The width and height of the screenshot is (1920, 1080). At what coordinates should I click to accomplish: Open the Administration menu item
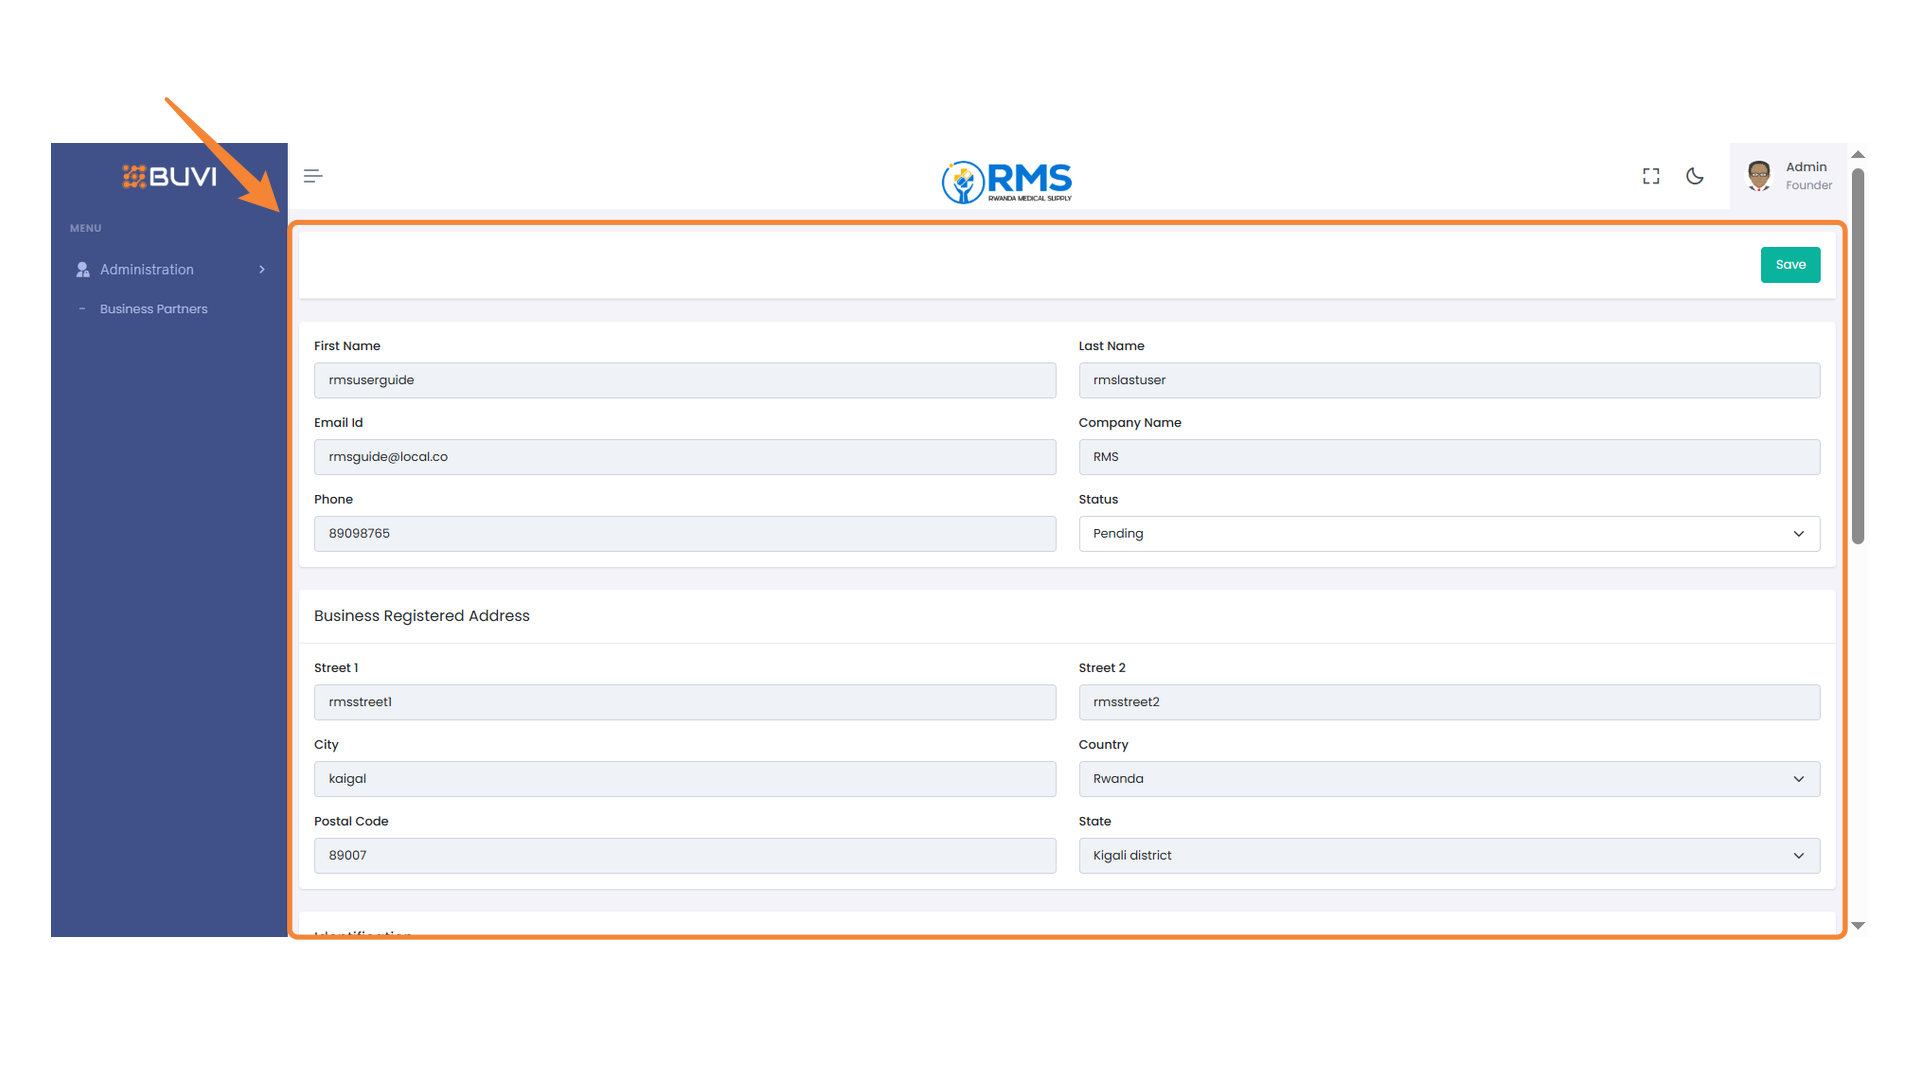coord(146,269)
